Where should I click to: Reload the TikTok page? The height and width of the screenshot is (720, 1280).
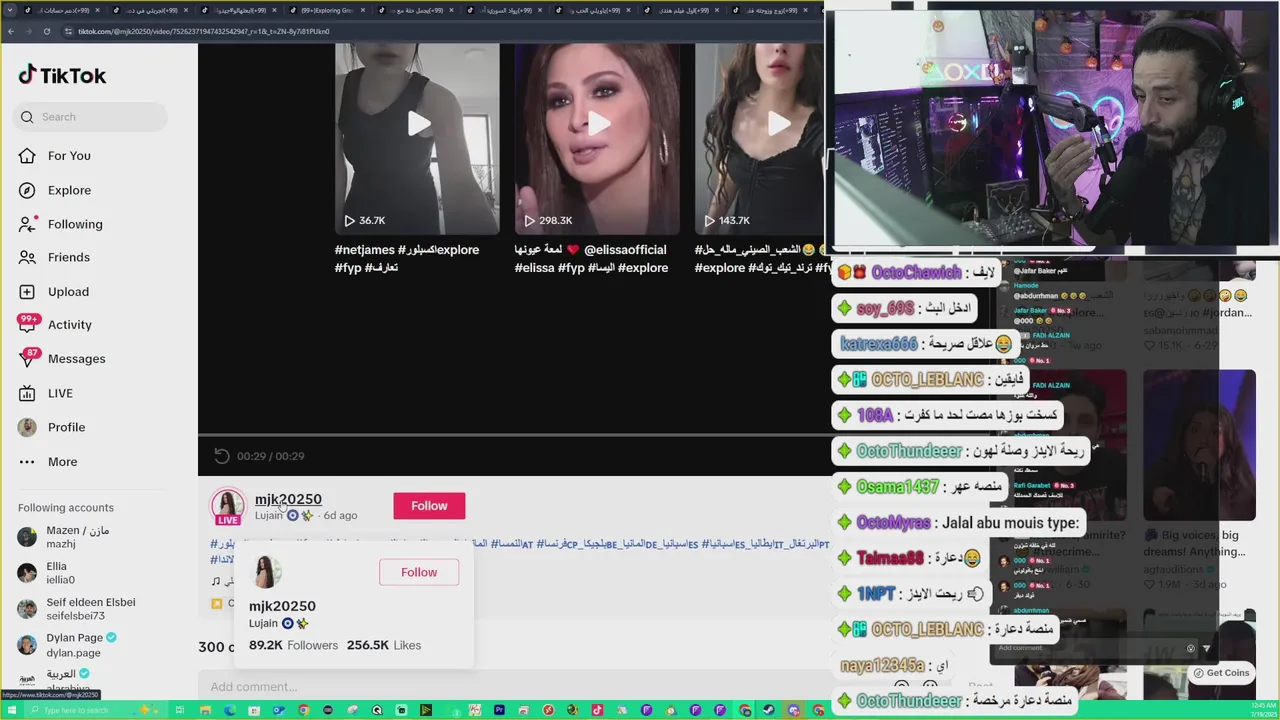point(46,31)
